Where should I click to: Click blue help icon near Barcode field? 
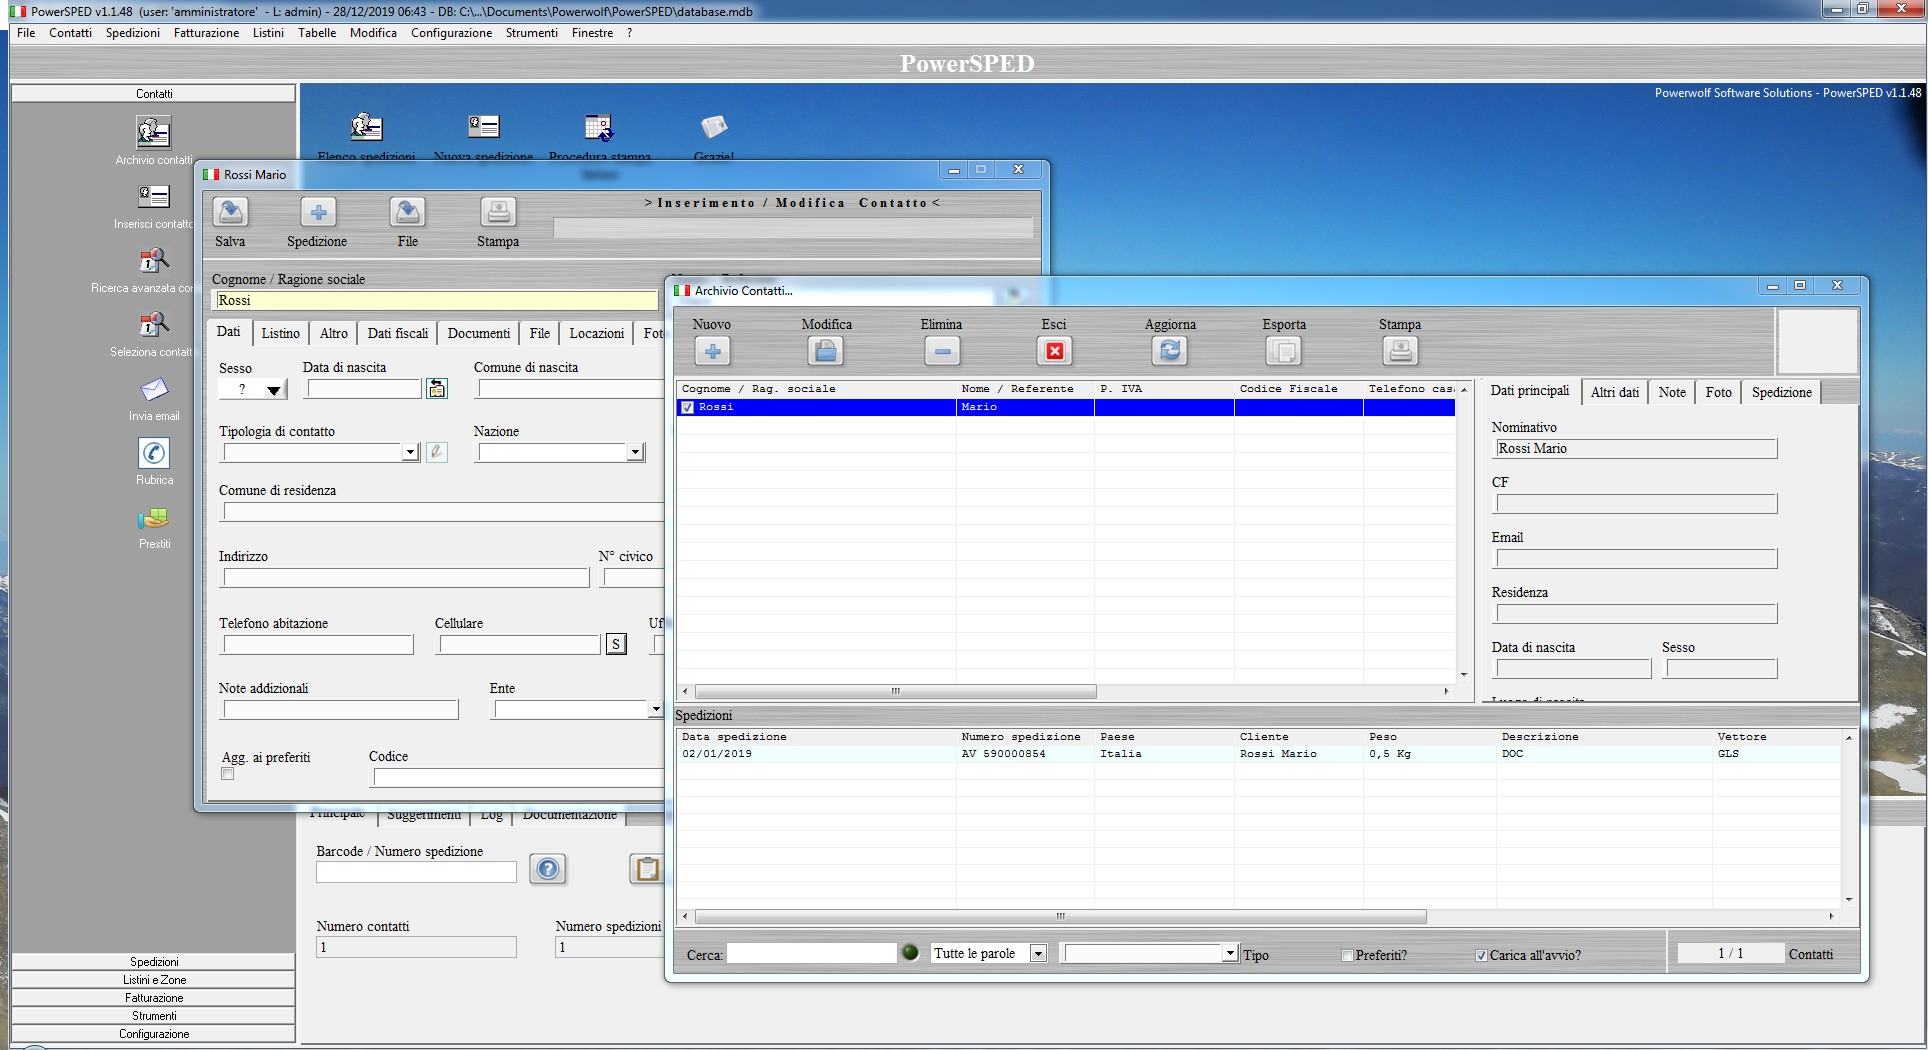coord(548,869)
